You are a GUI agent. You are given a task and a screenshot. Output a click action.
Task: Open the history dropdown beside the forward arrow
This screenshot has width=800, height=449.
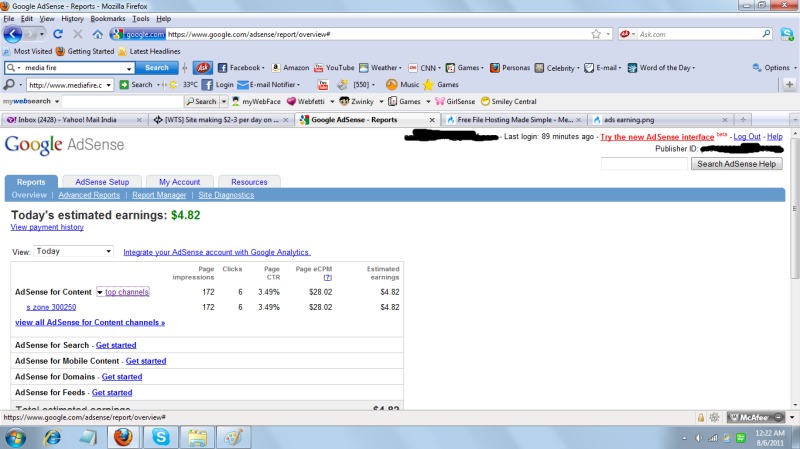[x=41, y=34]
